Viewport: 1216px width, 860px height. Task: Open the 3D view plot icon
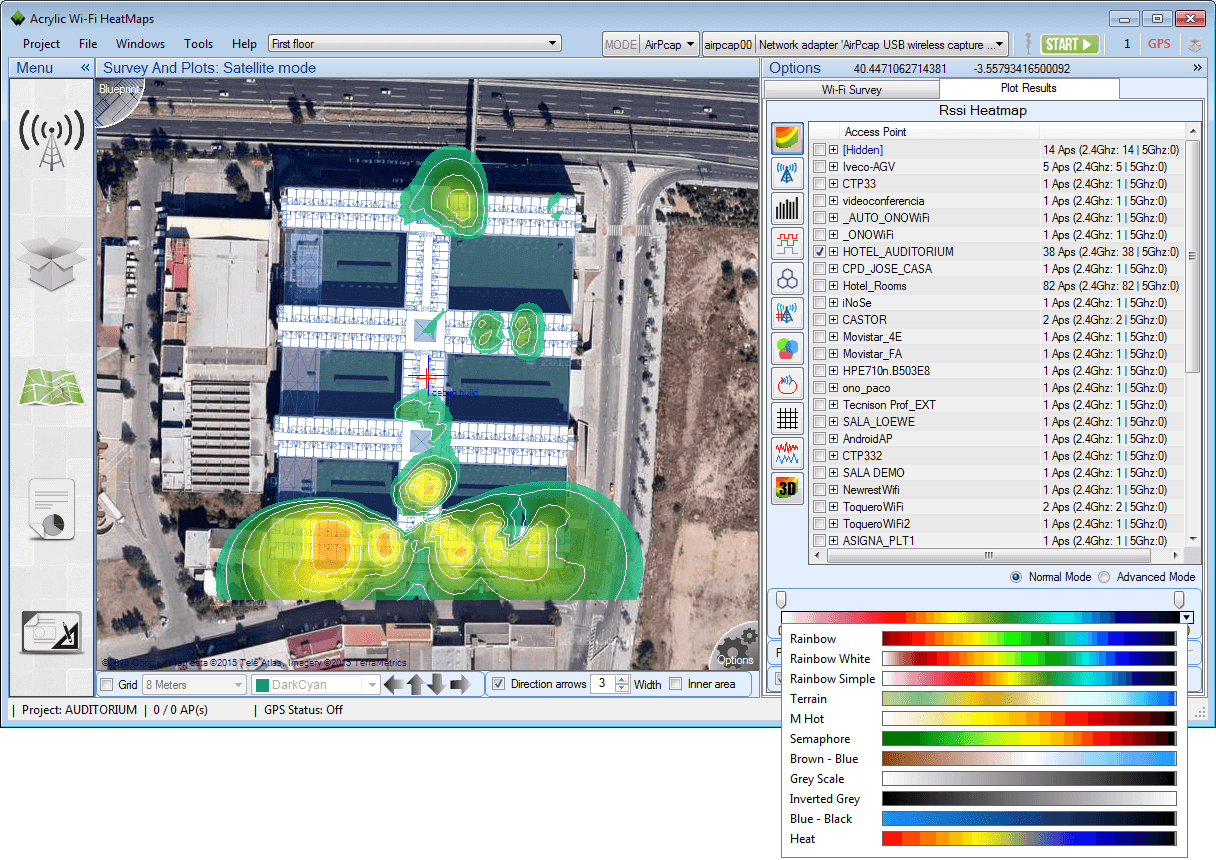788,488
